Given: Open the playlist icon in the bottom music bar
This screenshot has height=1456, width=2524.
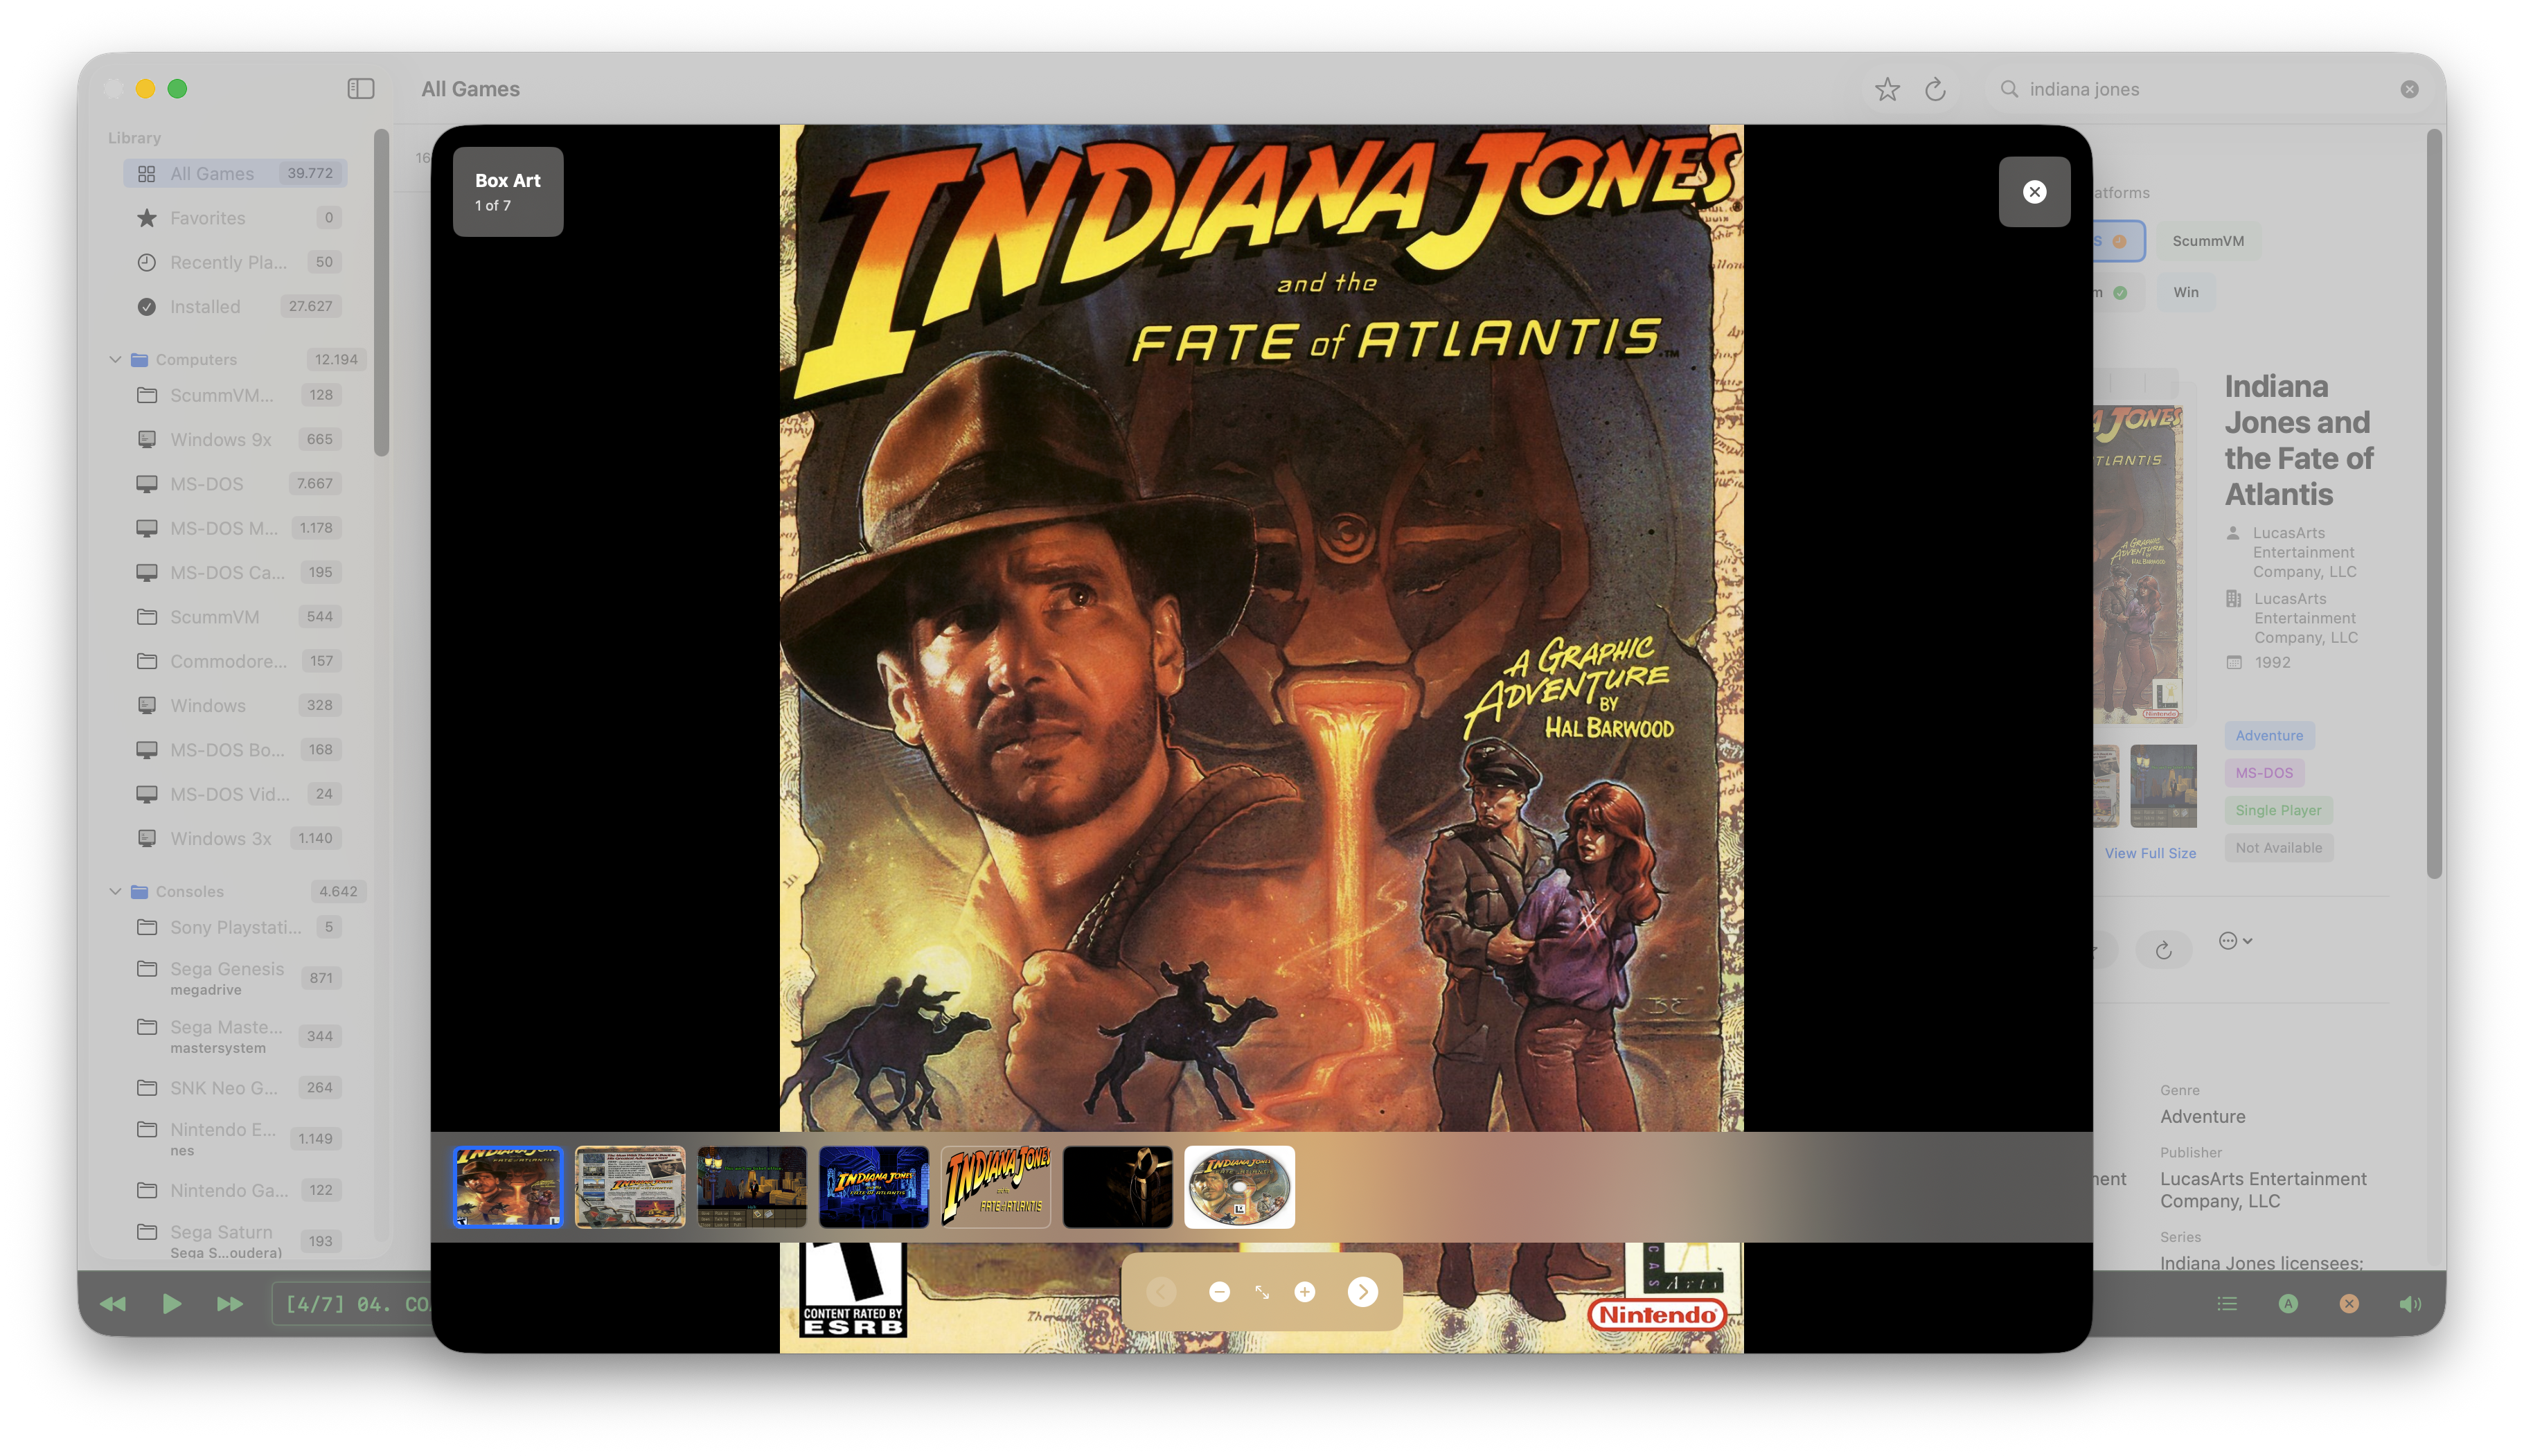Looking at the screenshot, I should tap(2226, 1303).
